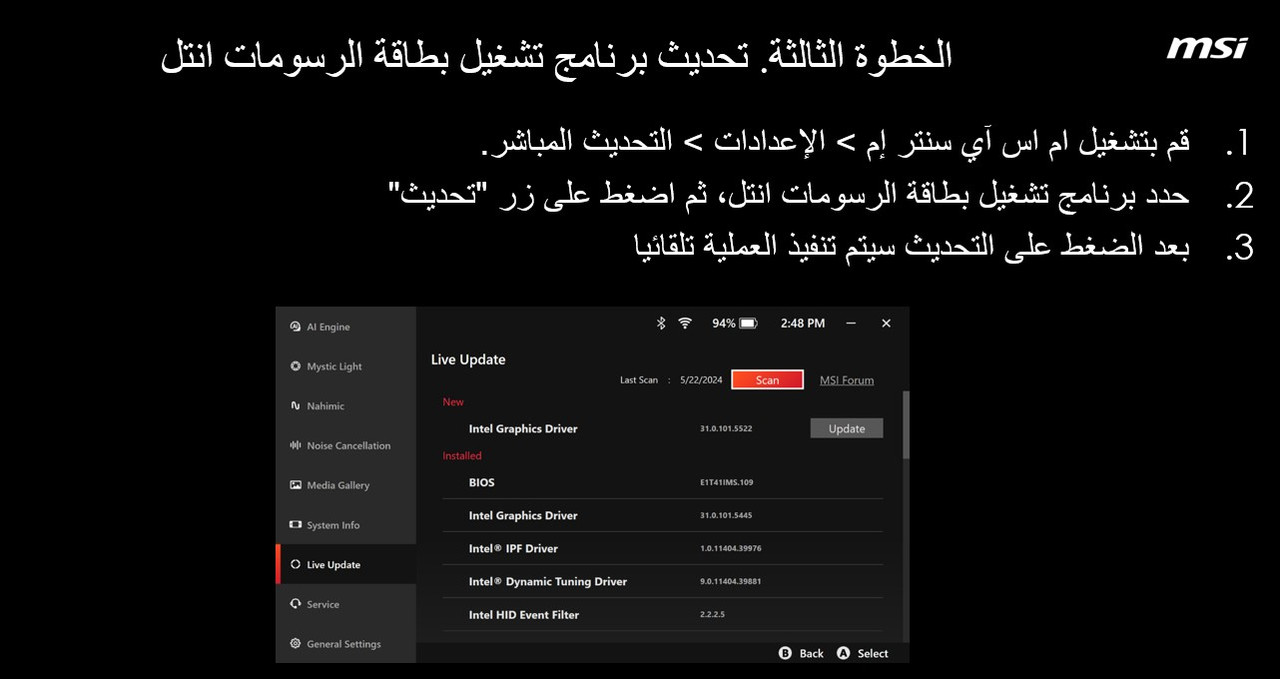Click the General Settings gear icon
The image size is (1280, 679).
[x=295, y=644]
